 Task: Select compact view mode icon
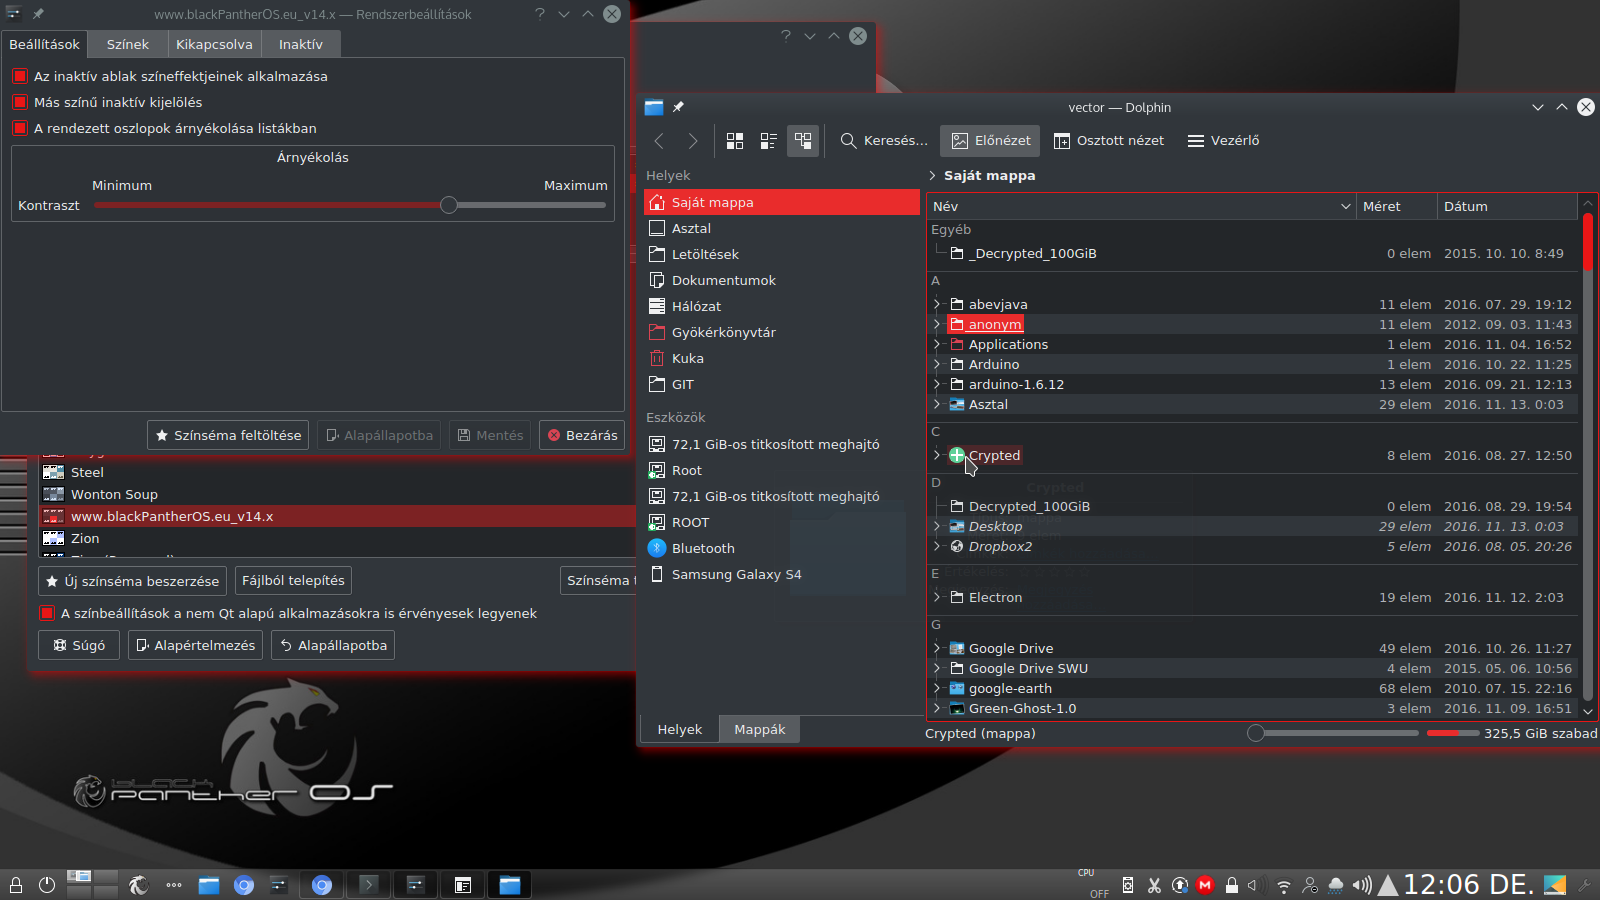769,141
